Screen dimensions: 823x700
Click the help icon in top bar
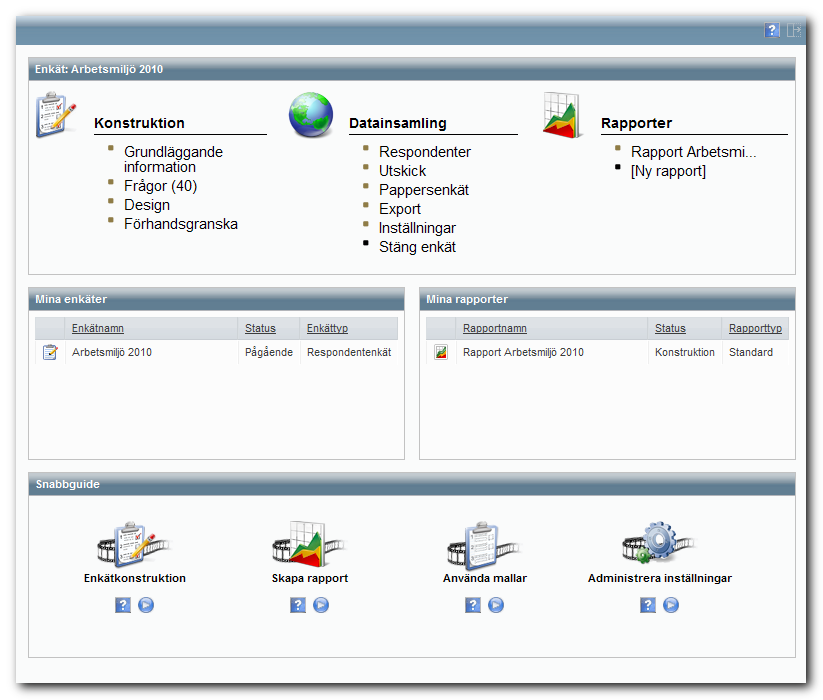pos(772,30)
